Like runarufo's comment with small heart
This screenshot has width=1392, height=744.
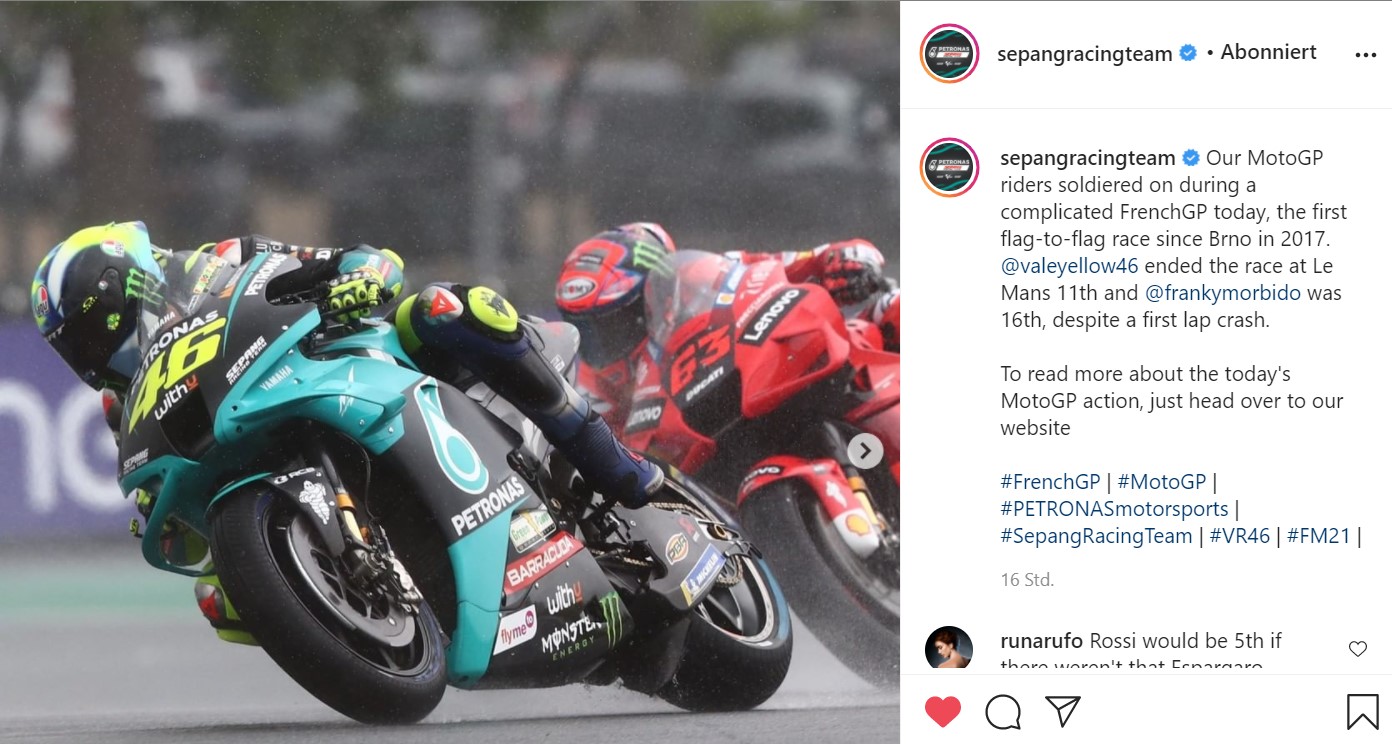1358,649
